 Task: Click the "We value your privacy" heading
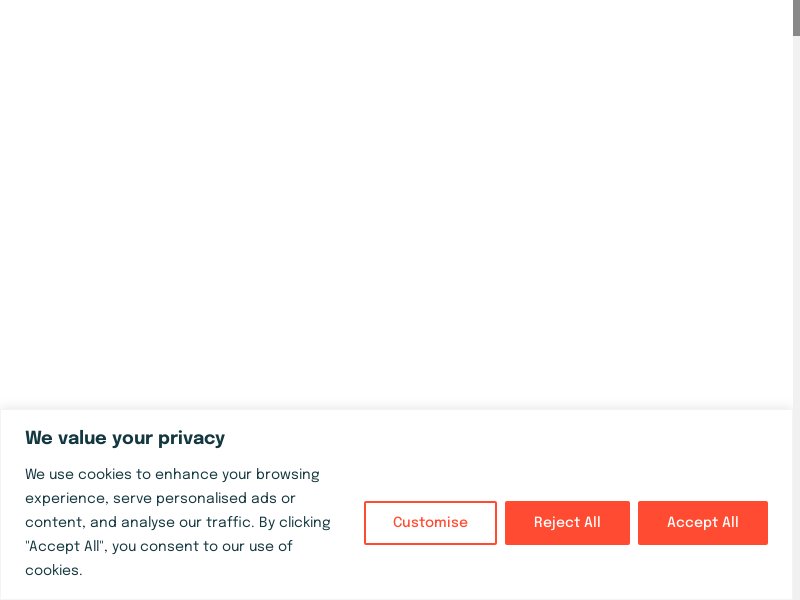point(125,438)
